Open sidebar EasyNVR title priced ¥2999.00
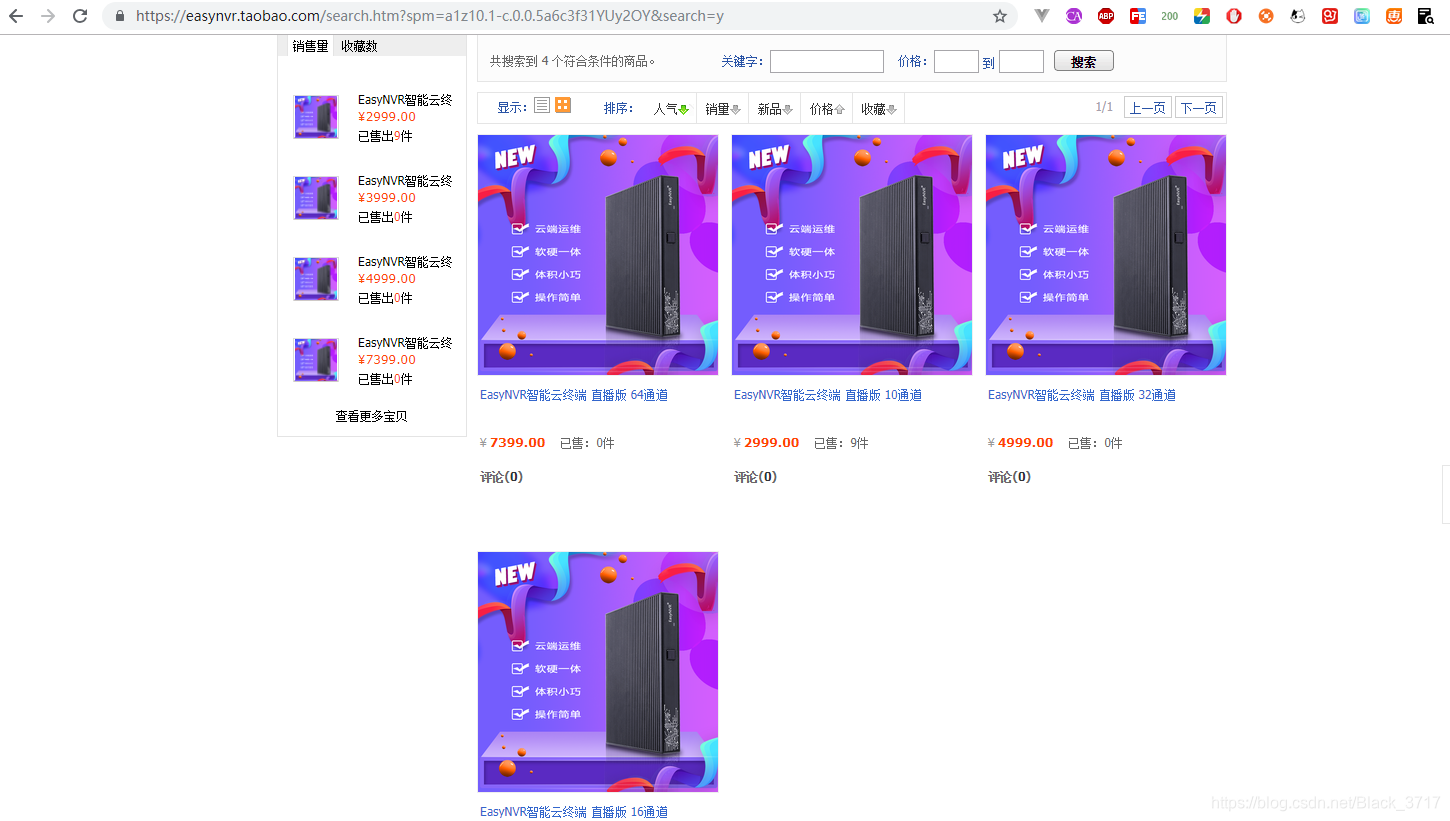Viewport: 1450px width, 821px height. tap(405, 100)
